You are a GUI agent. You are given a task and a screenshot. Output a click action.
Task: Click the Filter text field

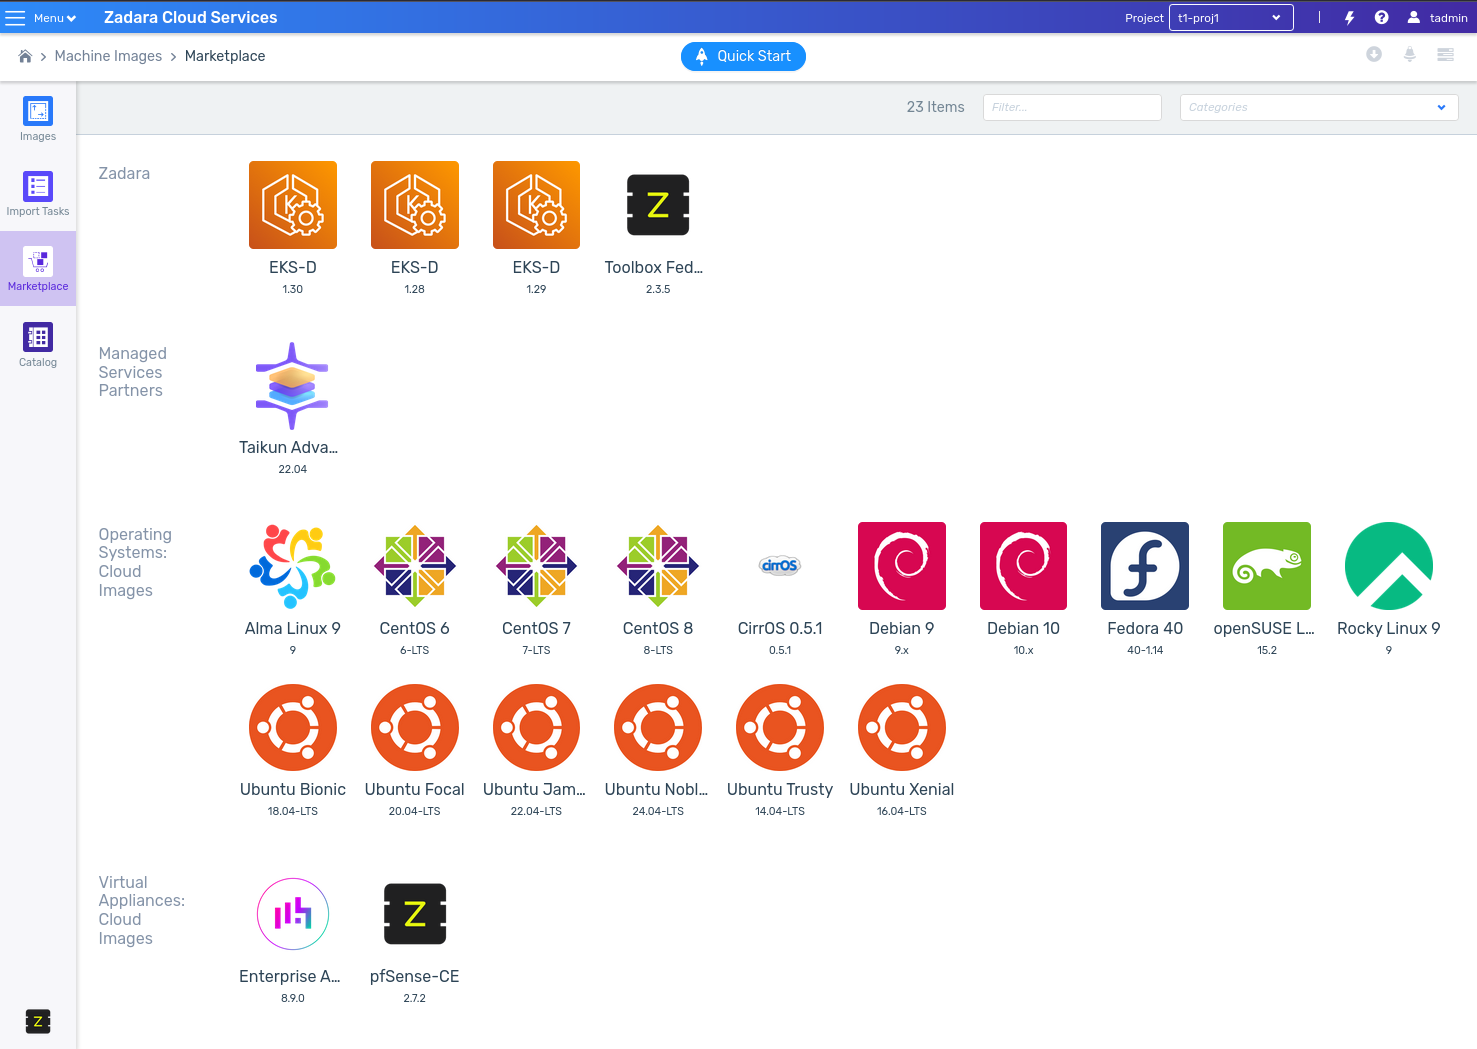[x=1072, y=107]
